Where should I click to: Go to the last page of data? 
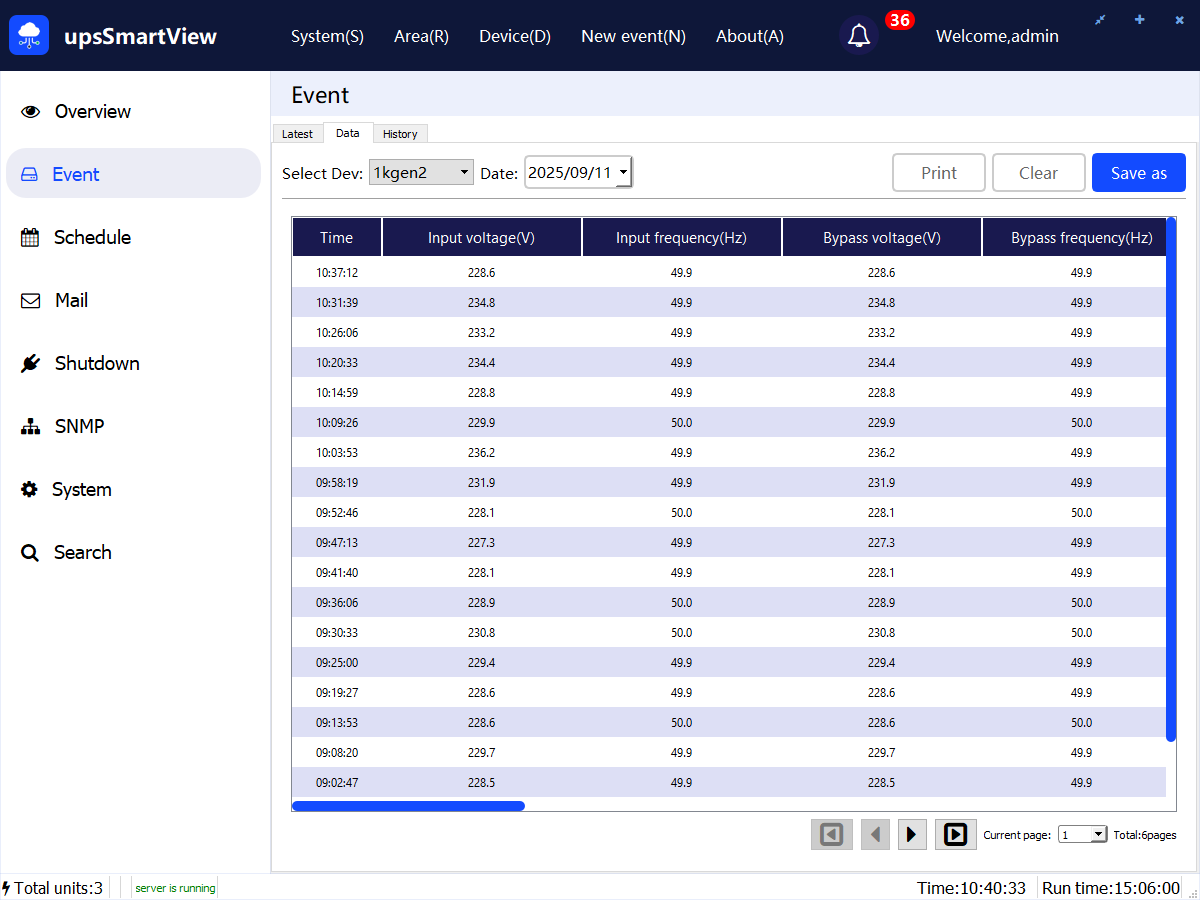(955, 834)
